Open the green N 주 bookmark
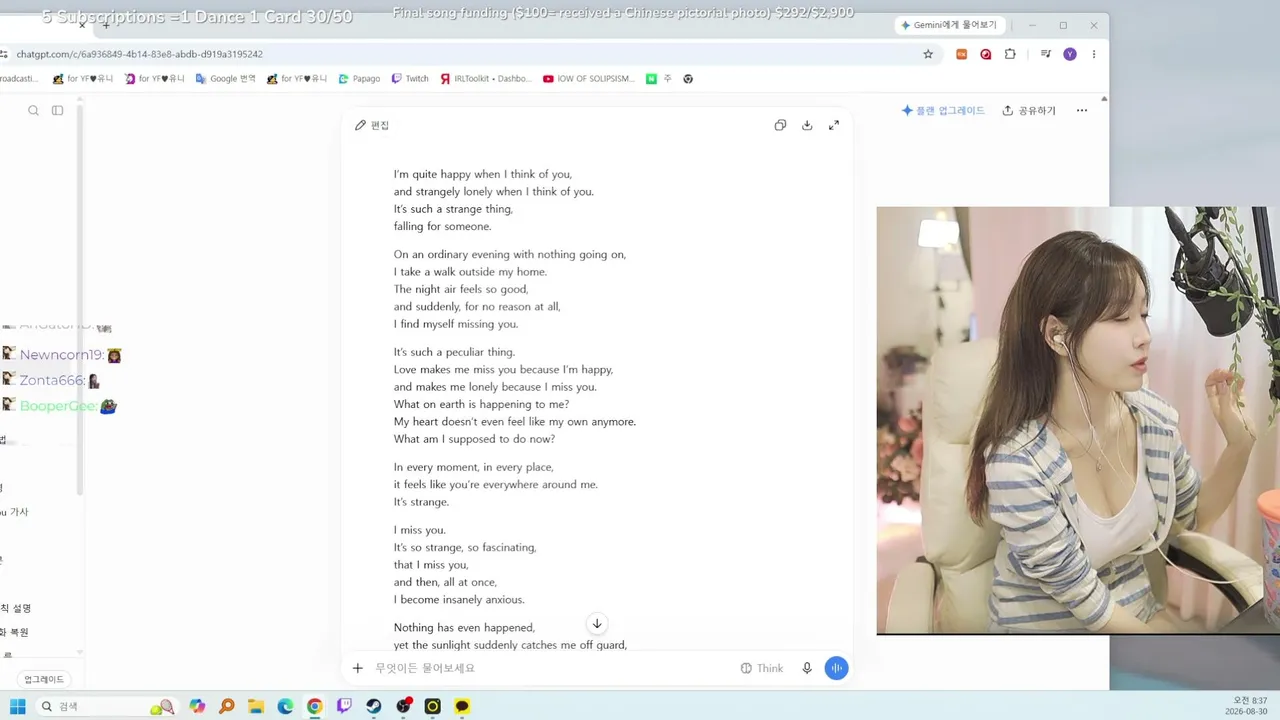This screenshot has height=720, width=1280. point(659,79)
